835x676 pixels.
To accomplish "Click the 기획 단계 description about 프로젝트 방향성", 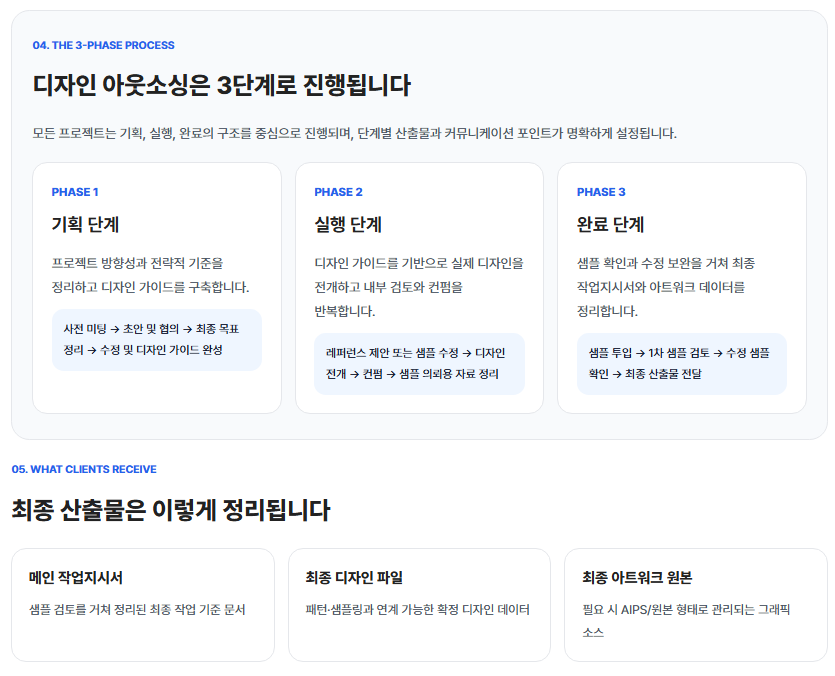I will point(150,275).
